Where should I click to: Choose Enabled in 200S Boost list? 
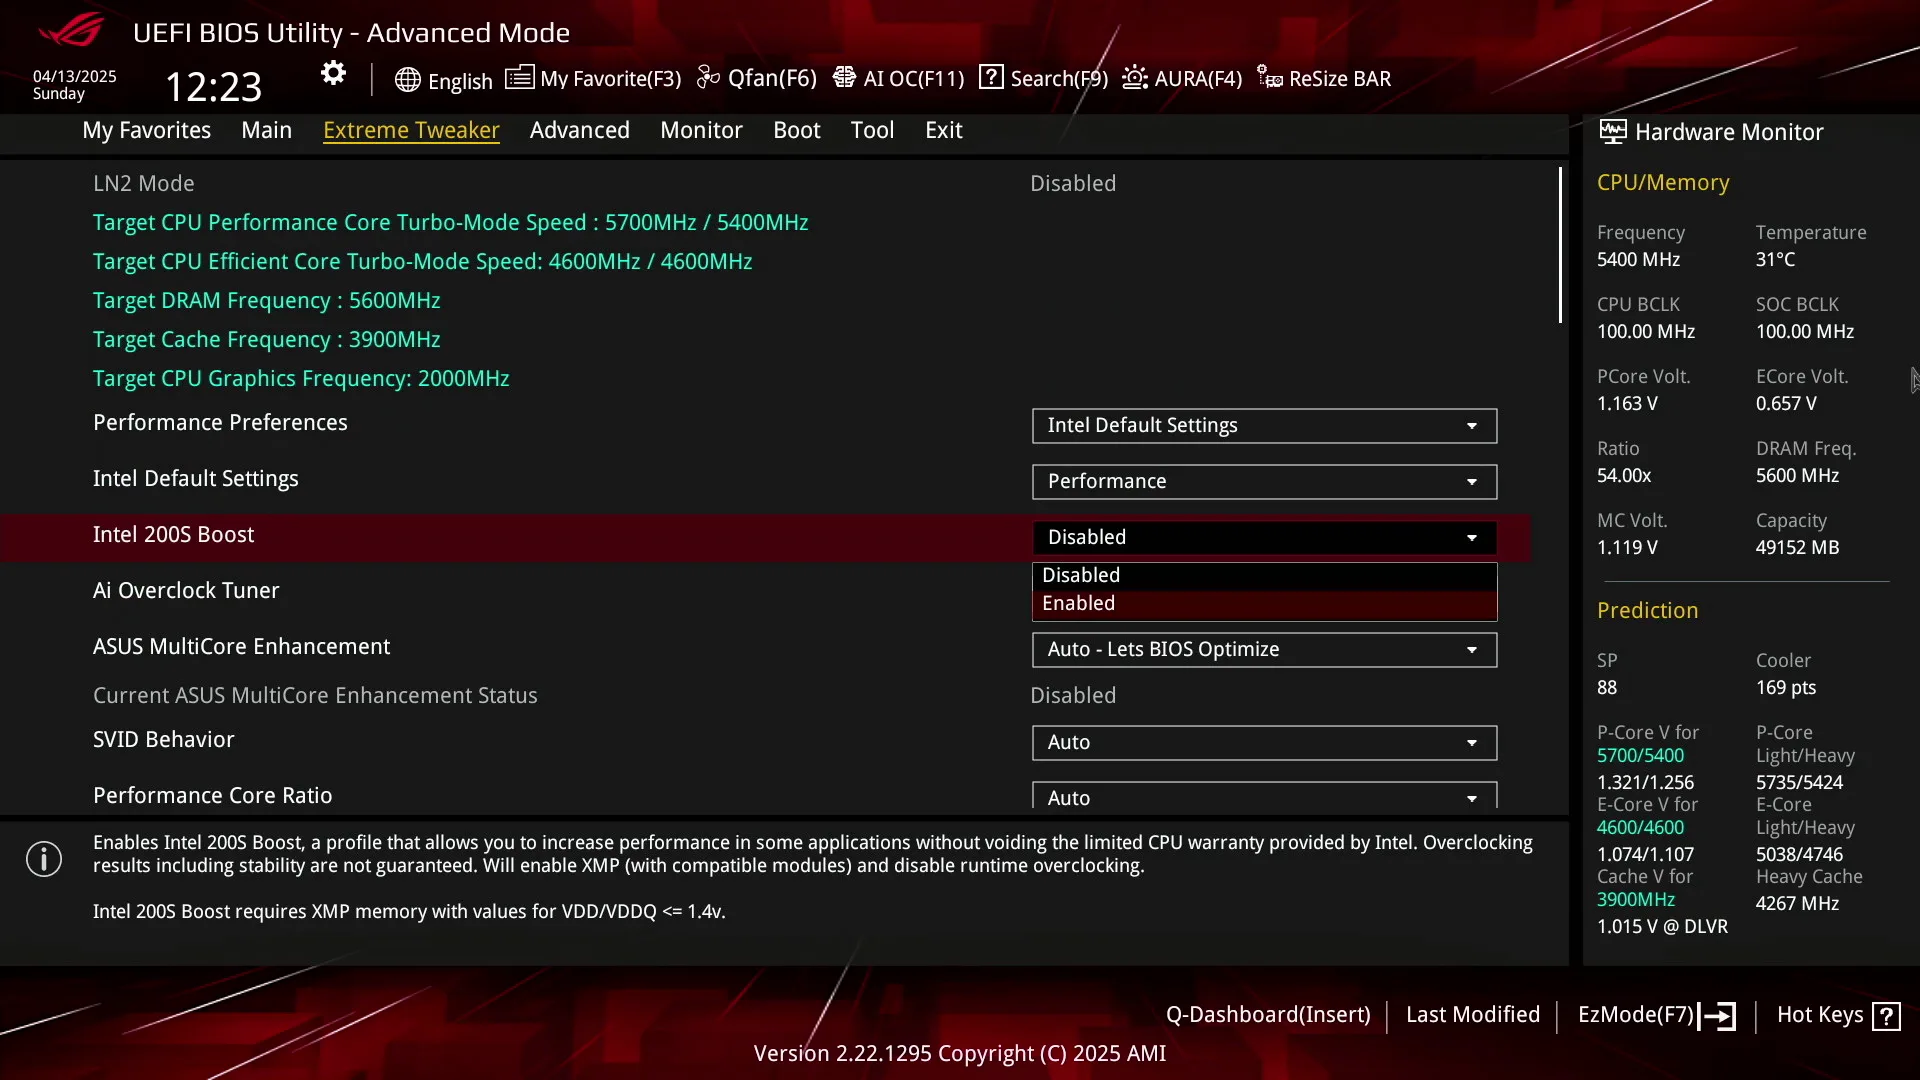[1264, 603]
